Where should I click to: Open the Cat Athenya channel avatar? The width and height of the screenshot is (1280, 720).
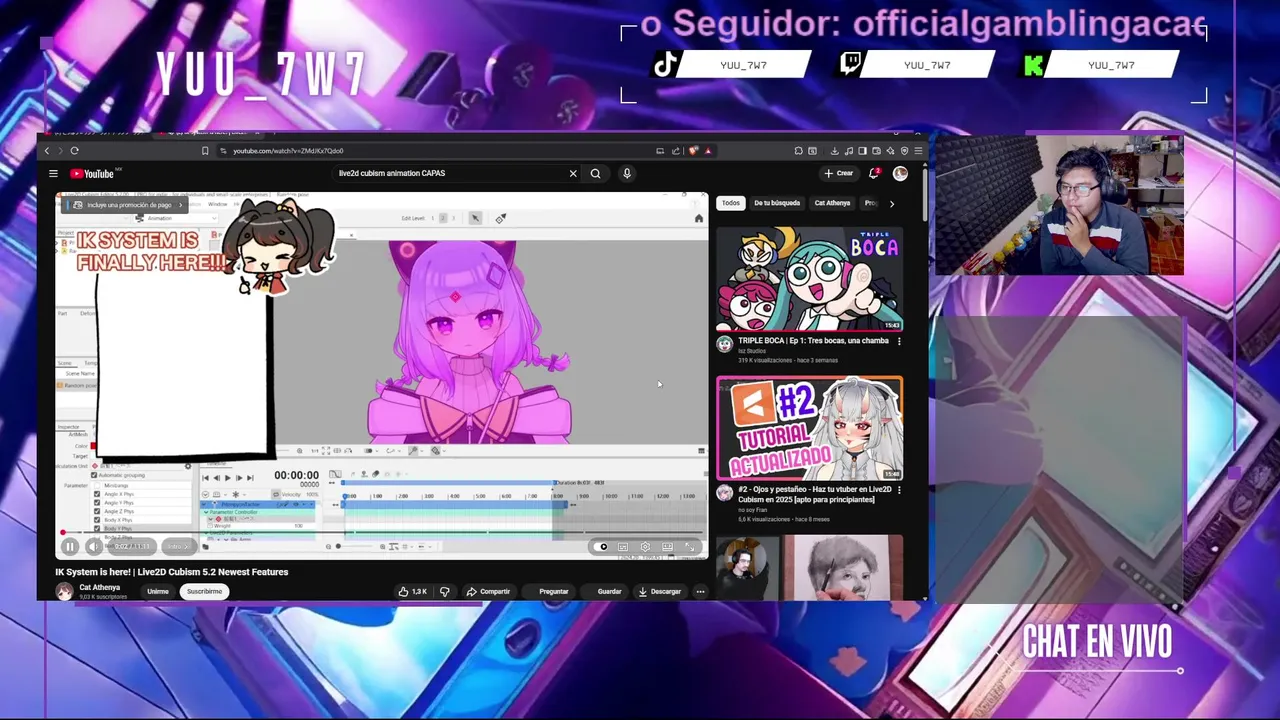[x=64, y=591]
